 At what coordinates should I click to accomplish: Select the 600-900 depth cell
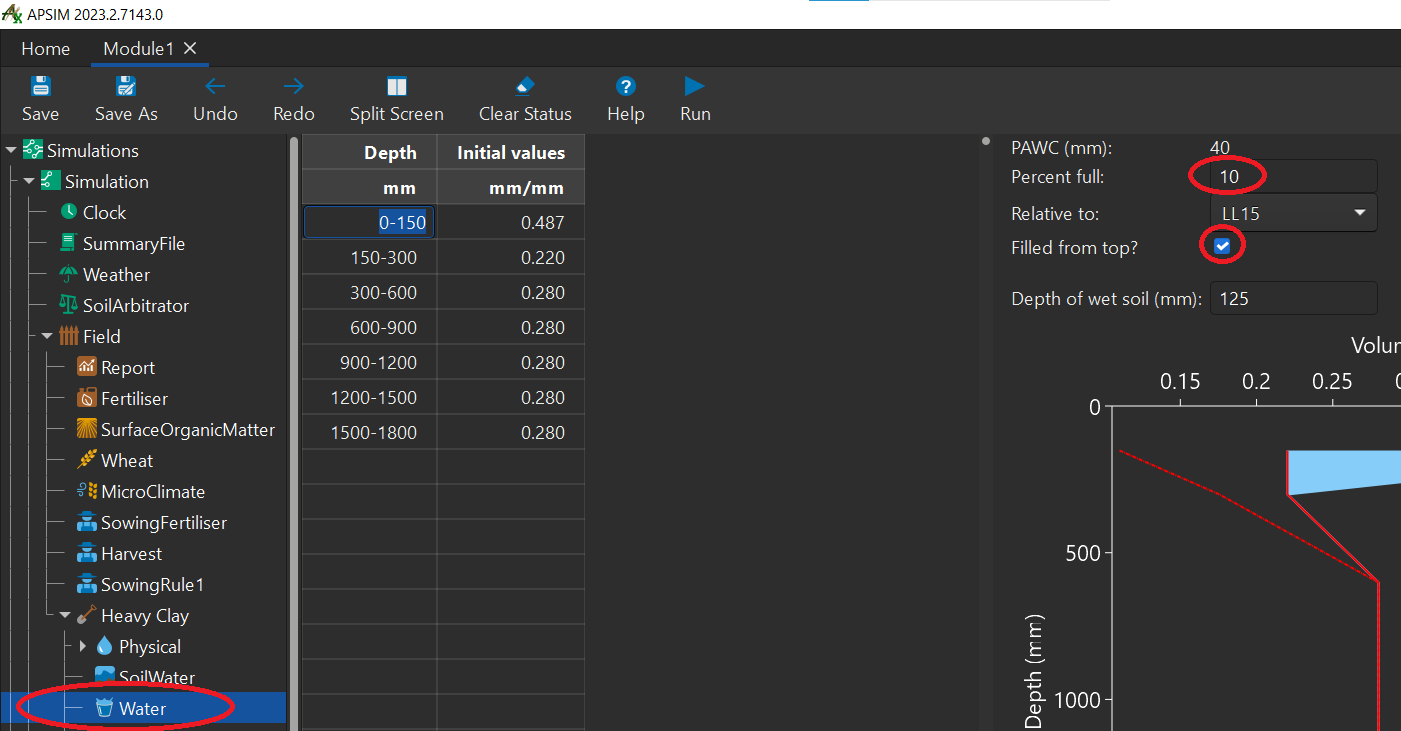(x=369, y=328)
